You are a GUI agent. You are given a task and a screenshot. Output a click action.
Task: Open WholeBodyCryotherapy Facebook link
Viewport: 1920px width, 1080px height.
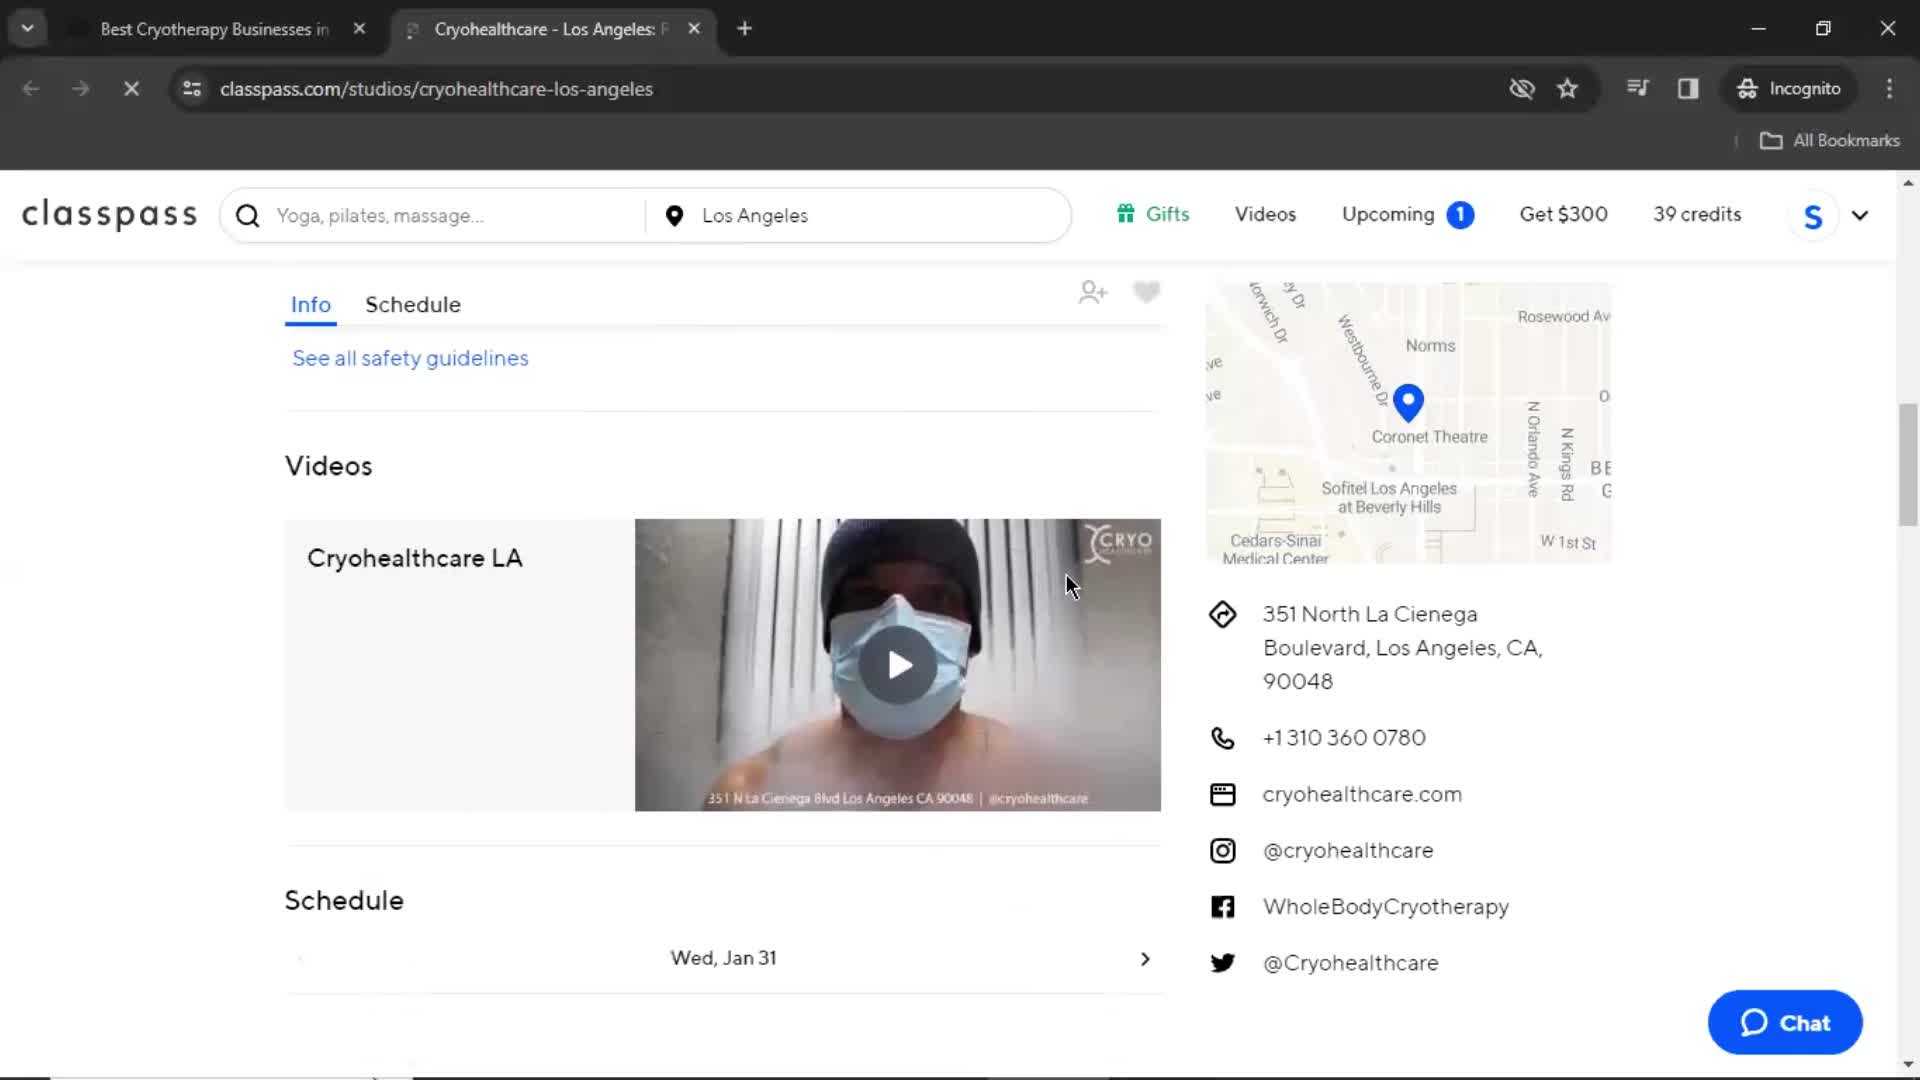click(x=1386, y=907)
